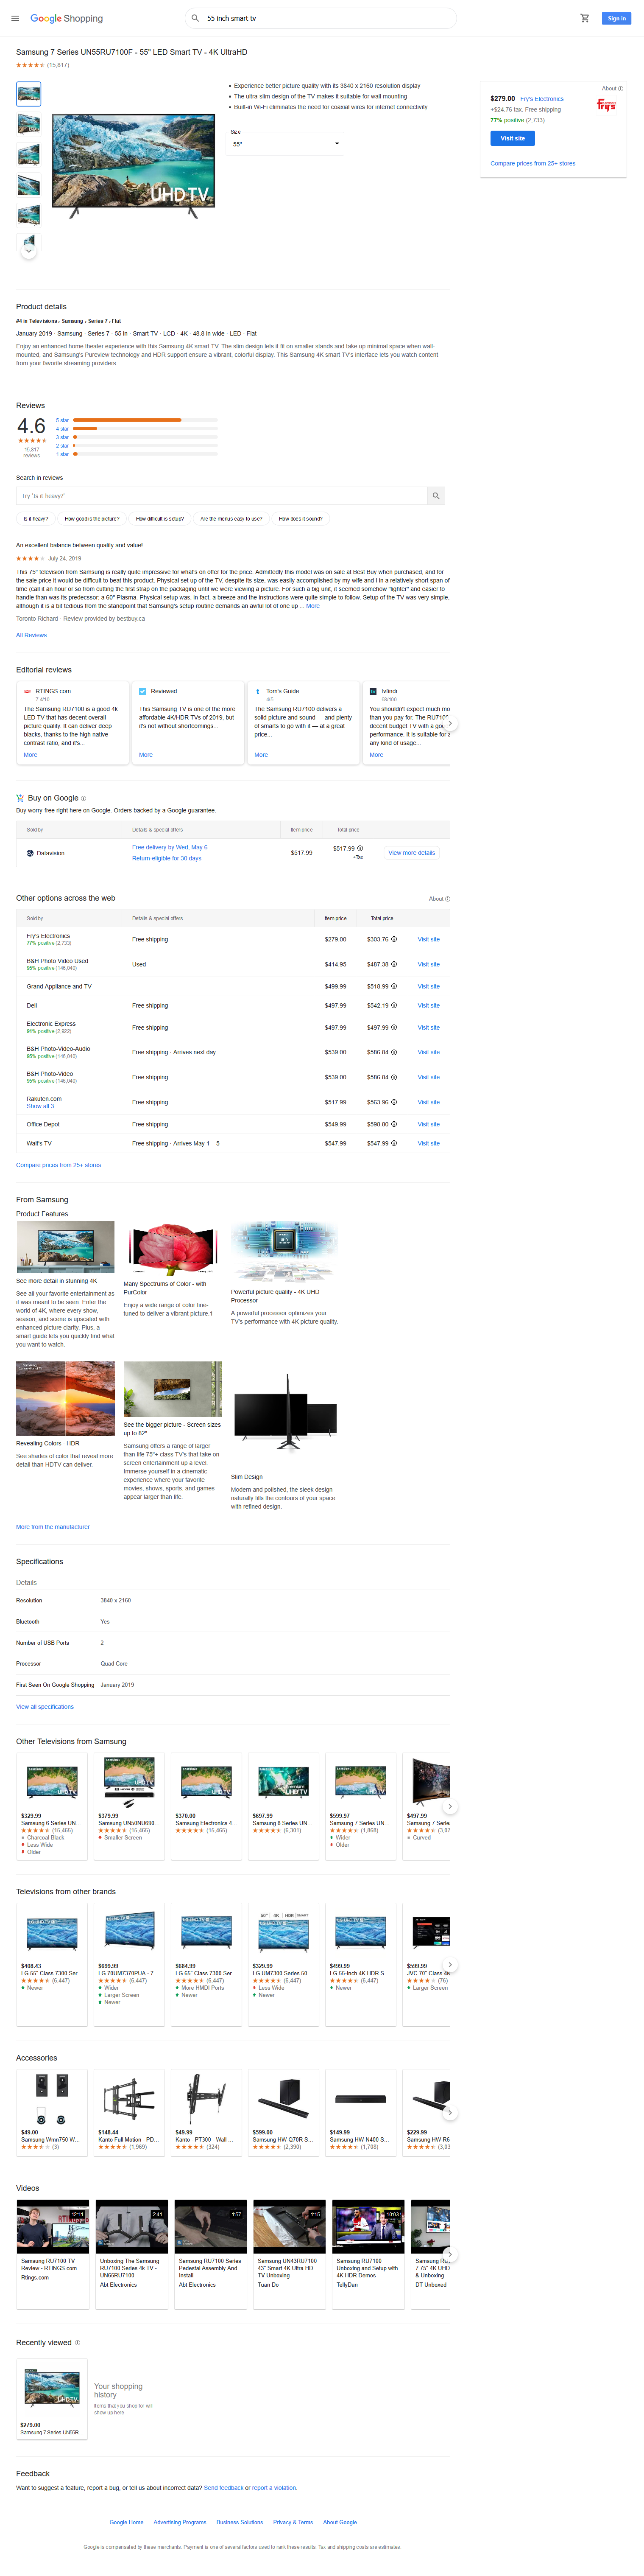
Task: Open Google Home footer link
Action: pyautogui.click(x=126, y=2522)
